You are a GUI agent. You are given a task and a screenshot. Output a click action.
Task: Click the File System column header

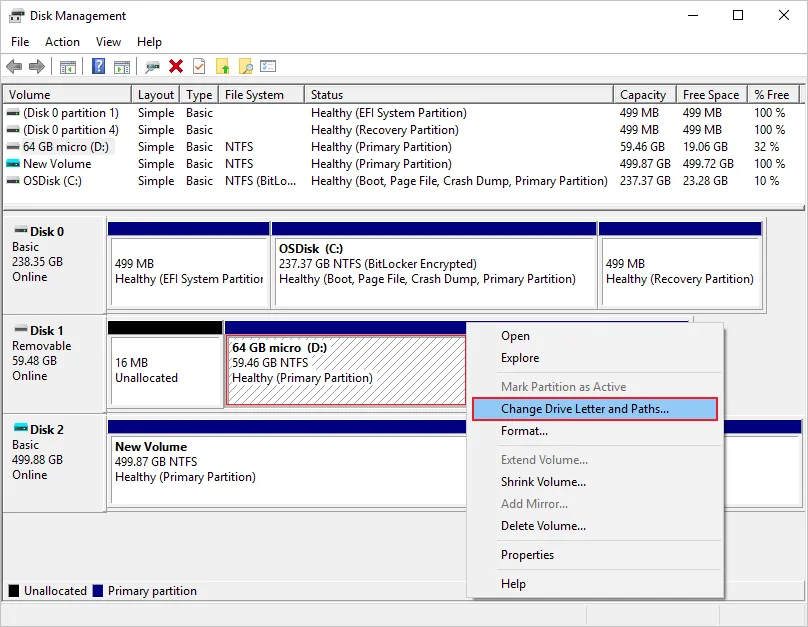pos(255,95)
